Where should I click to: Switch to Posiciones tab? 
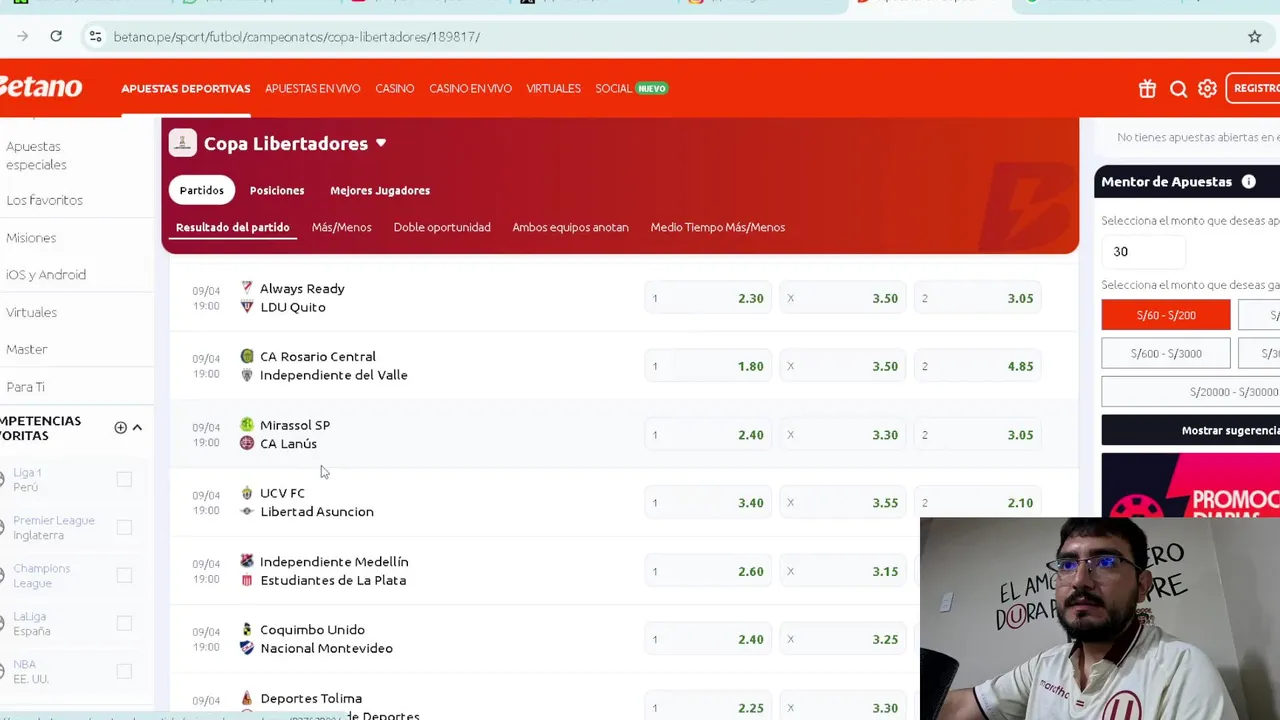coord(277,190)
